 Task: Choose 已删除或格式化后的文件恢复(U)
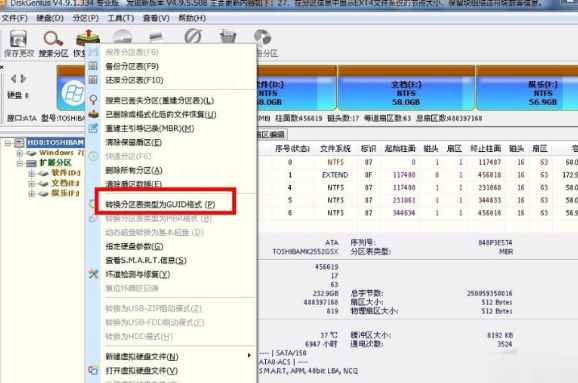pyautogui.click(x=161, y=115)
